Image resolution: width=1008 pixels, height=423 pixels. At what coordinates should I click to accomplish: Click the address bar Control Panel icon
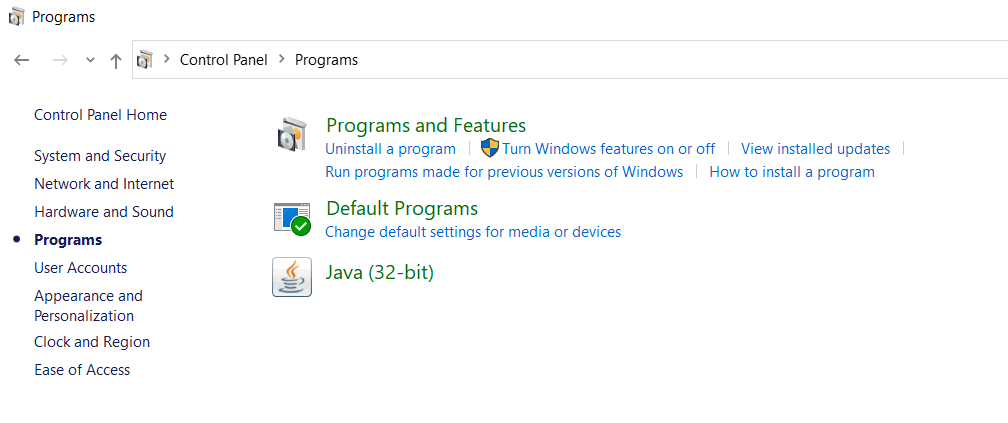pos(145,60)
